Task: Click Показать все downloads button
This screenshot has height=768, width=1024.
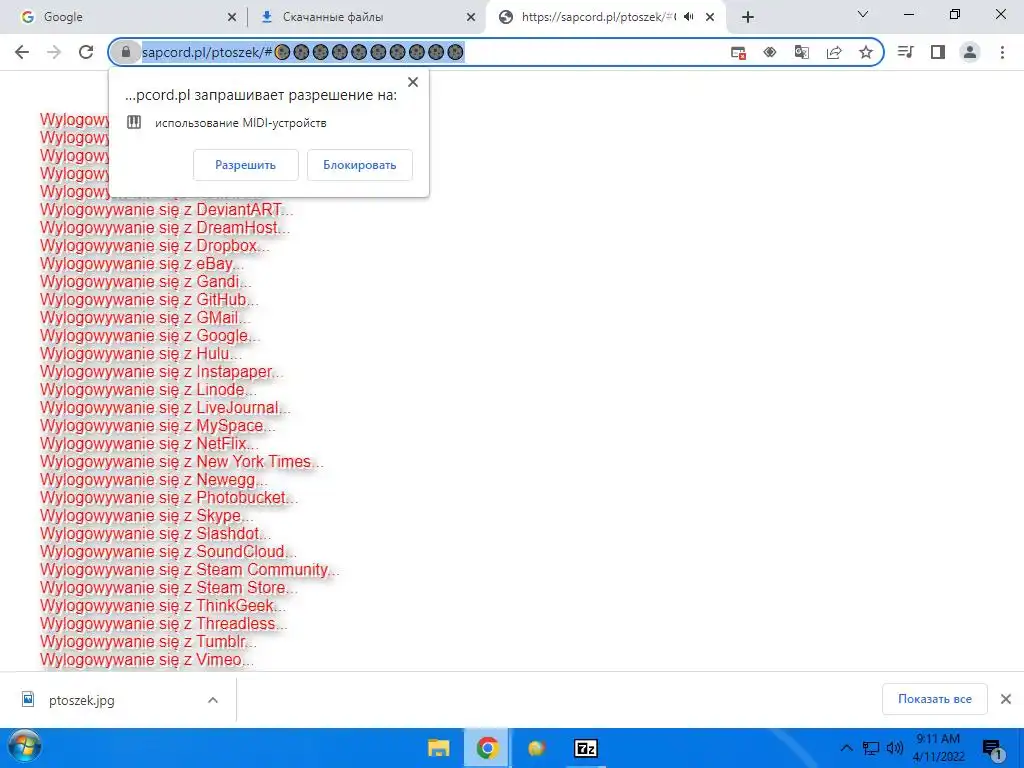Action: pos(935,699)
